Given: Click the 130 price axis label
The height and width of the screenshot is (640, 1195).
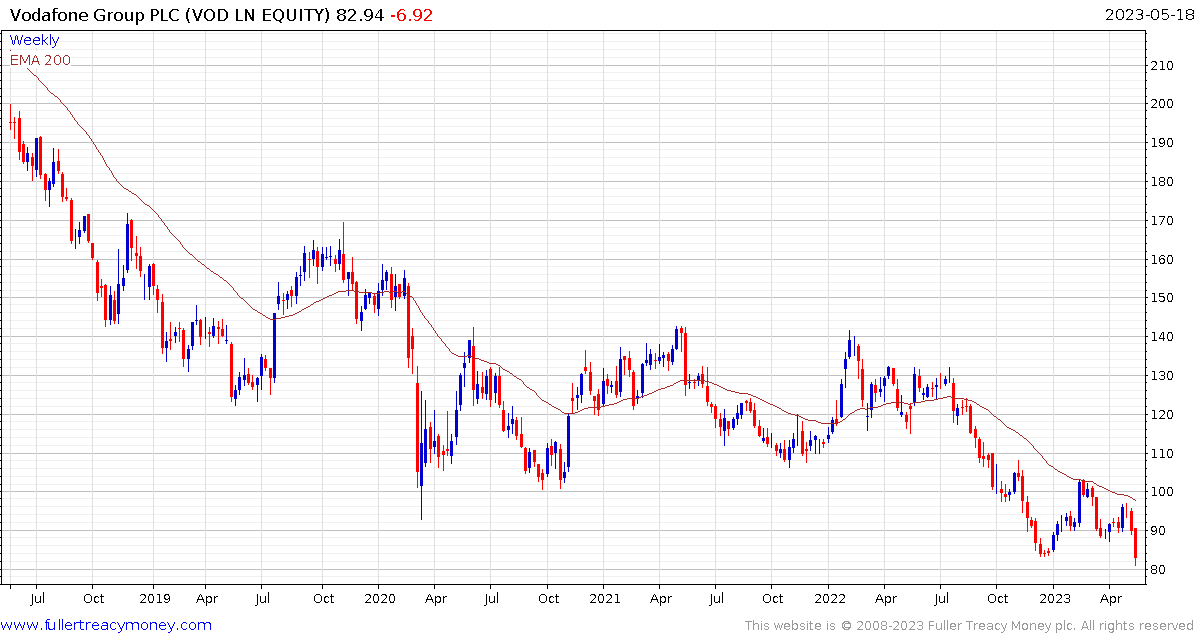Looking at the screenshot, I should [1162, 376].
